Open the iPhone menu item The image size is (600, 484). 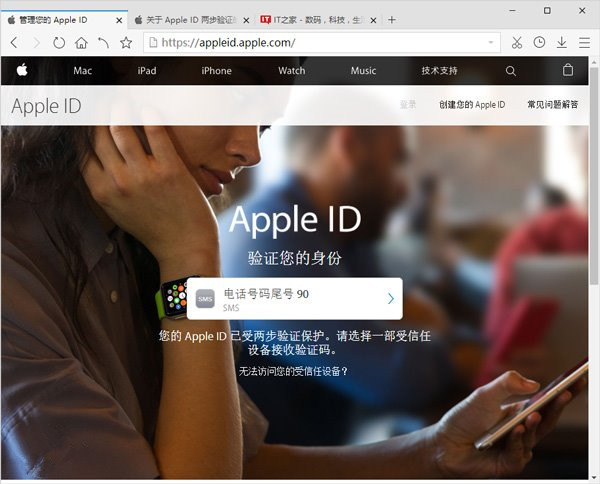216,71
